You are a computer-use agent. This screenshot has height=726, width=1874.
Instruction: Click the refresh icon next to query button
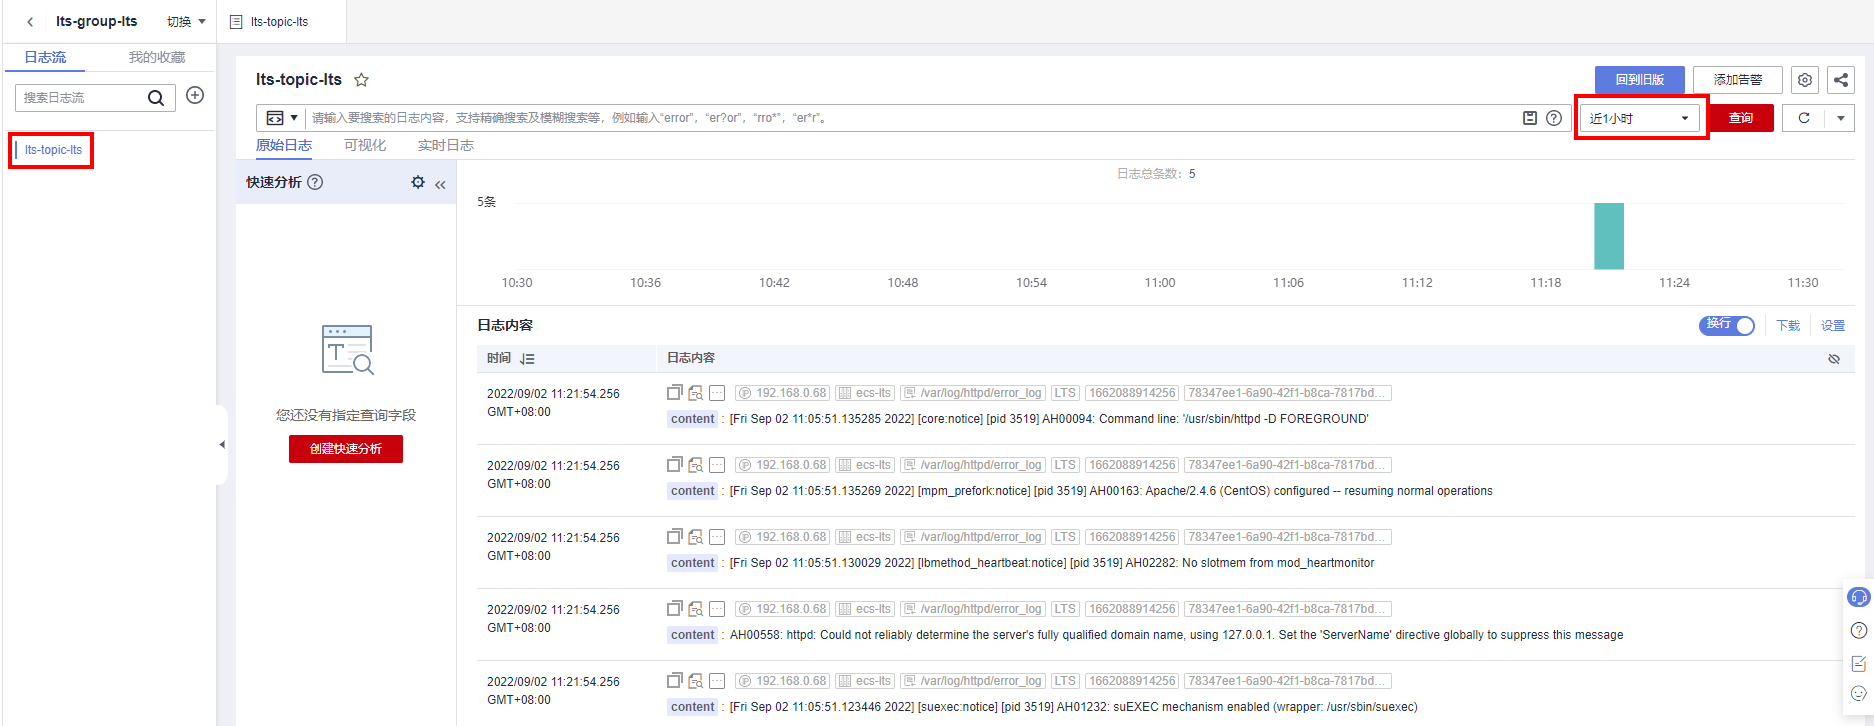pyautogui.click(x=1804, y=118)
